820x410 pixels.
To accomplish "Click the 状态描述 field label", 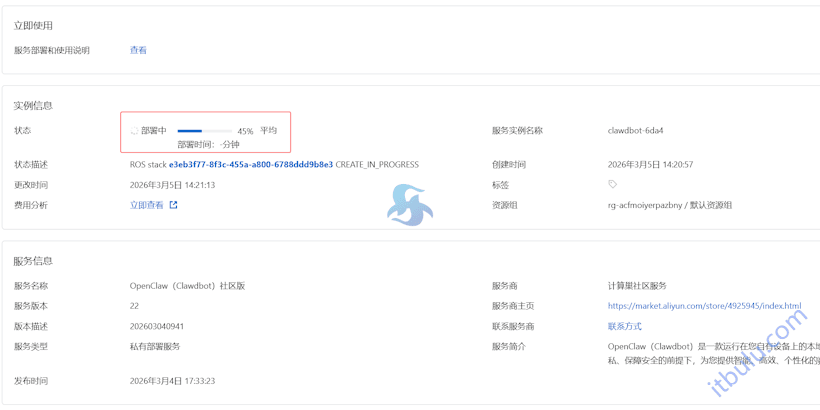I will (30, 164).
